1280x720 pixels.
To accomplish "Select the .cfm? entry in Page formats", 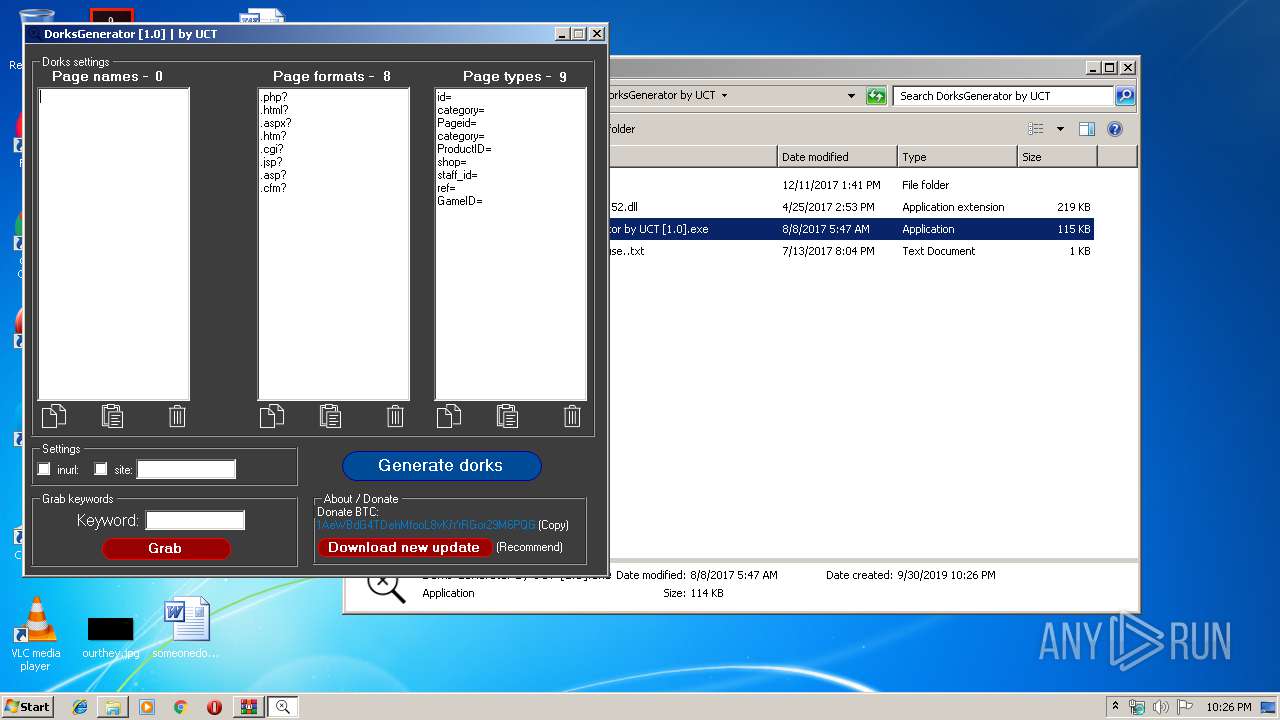I will [274, 188].
